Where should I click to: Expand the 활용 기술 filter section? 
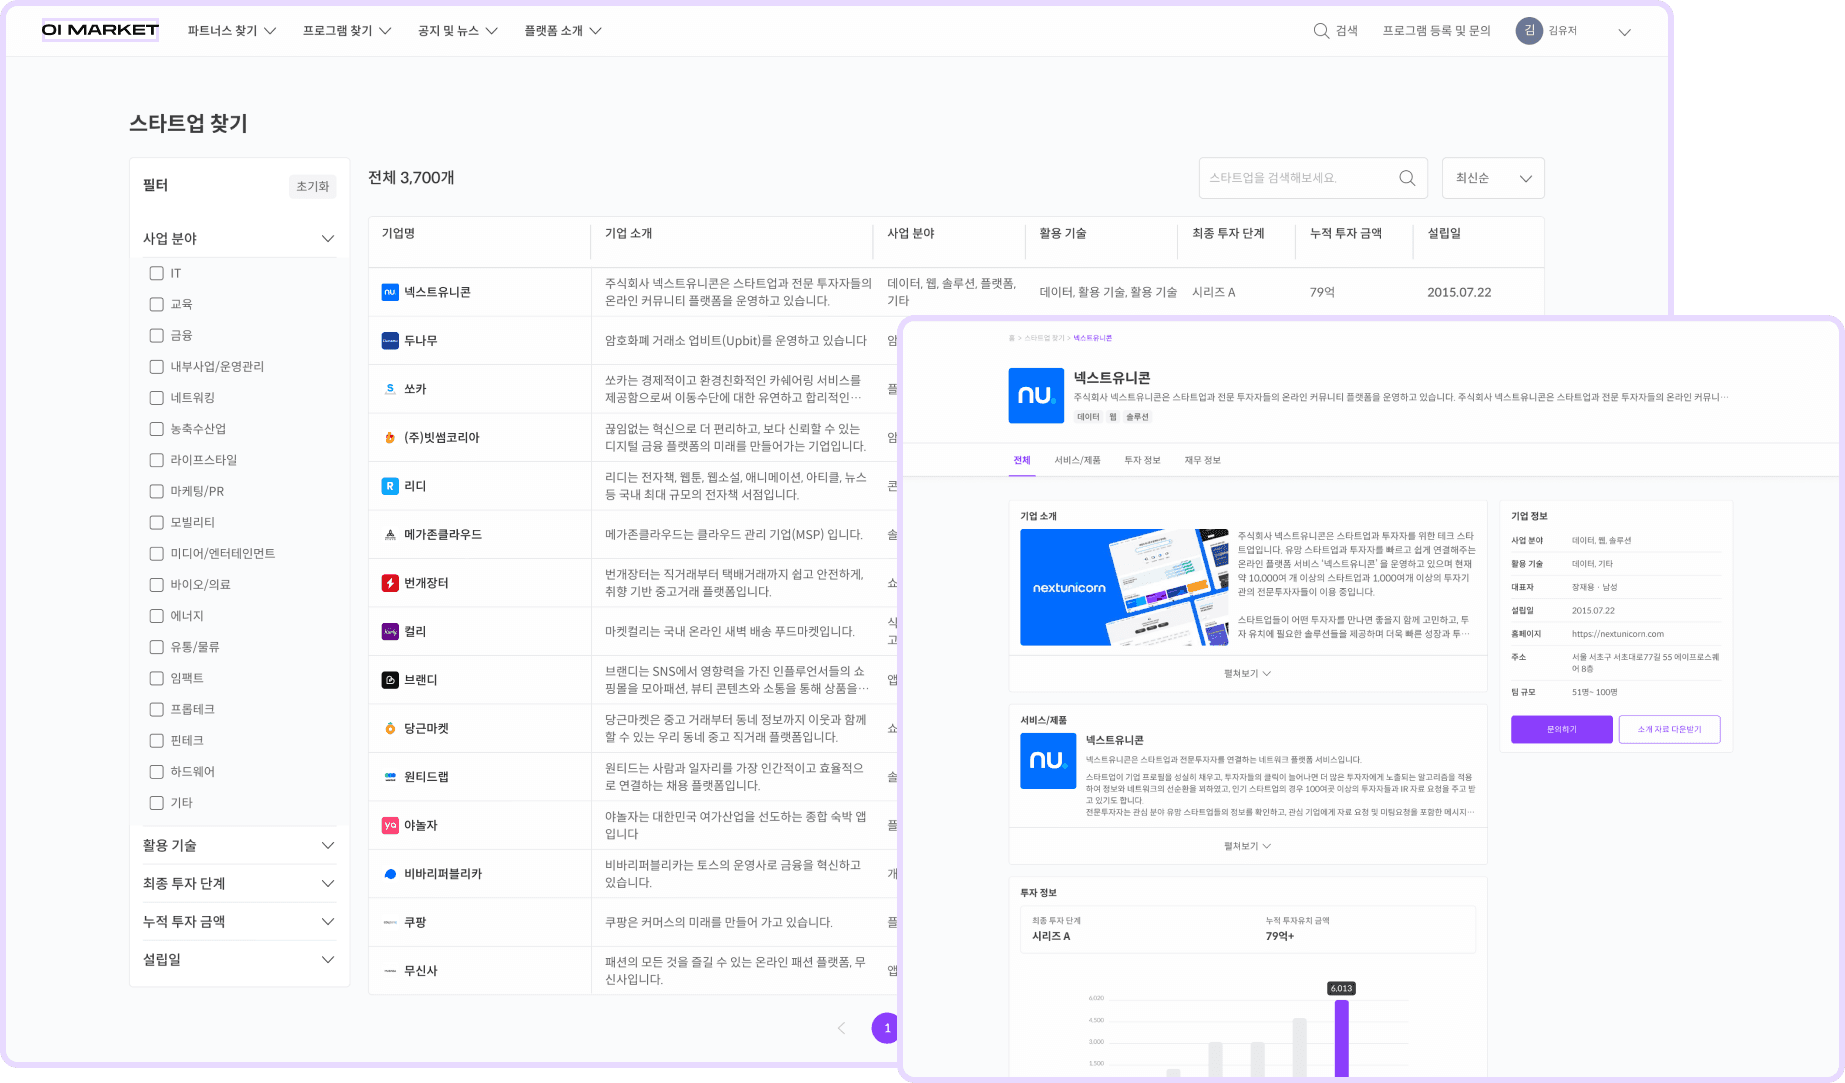tap(239, 845)
